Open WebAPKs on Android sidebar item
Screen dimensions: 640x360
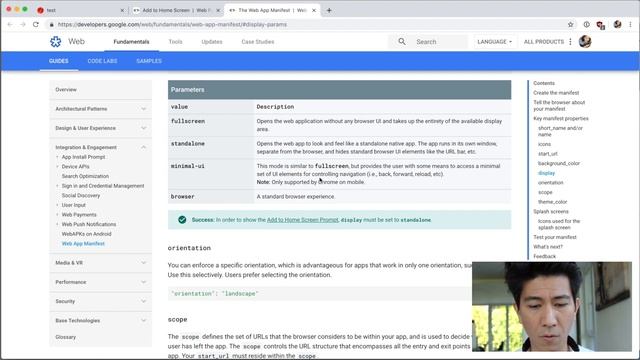click(87, 234)
